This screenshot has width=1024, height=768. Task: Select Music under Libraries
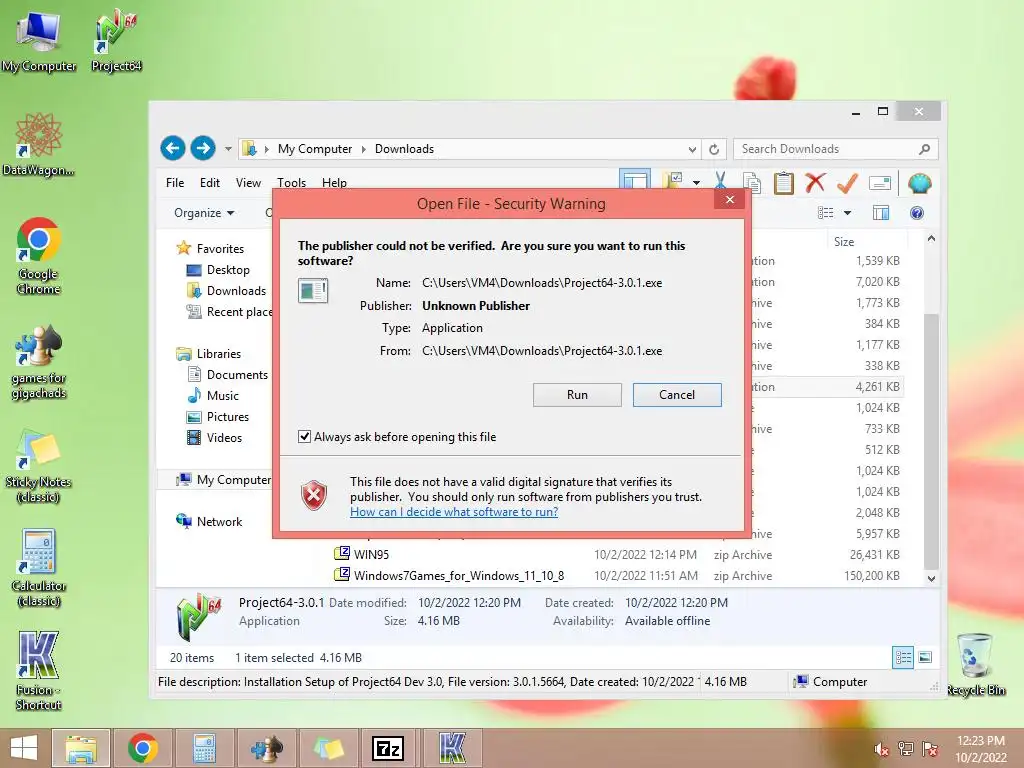(213, 395)
